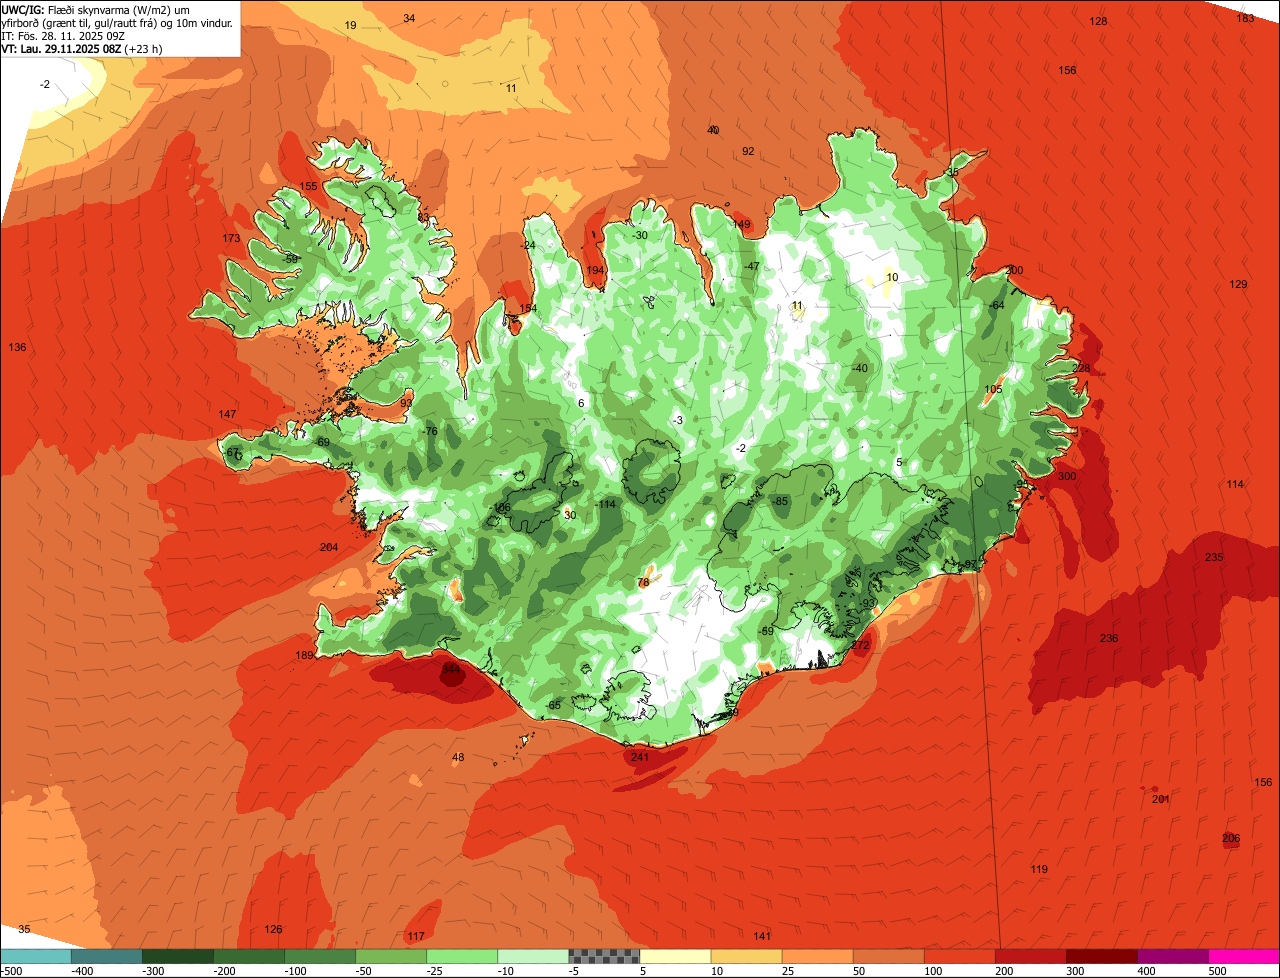Click the map value 119

[1039, 869]
